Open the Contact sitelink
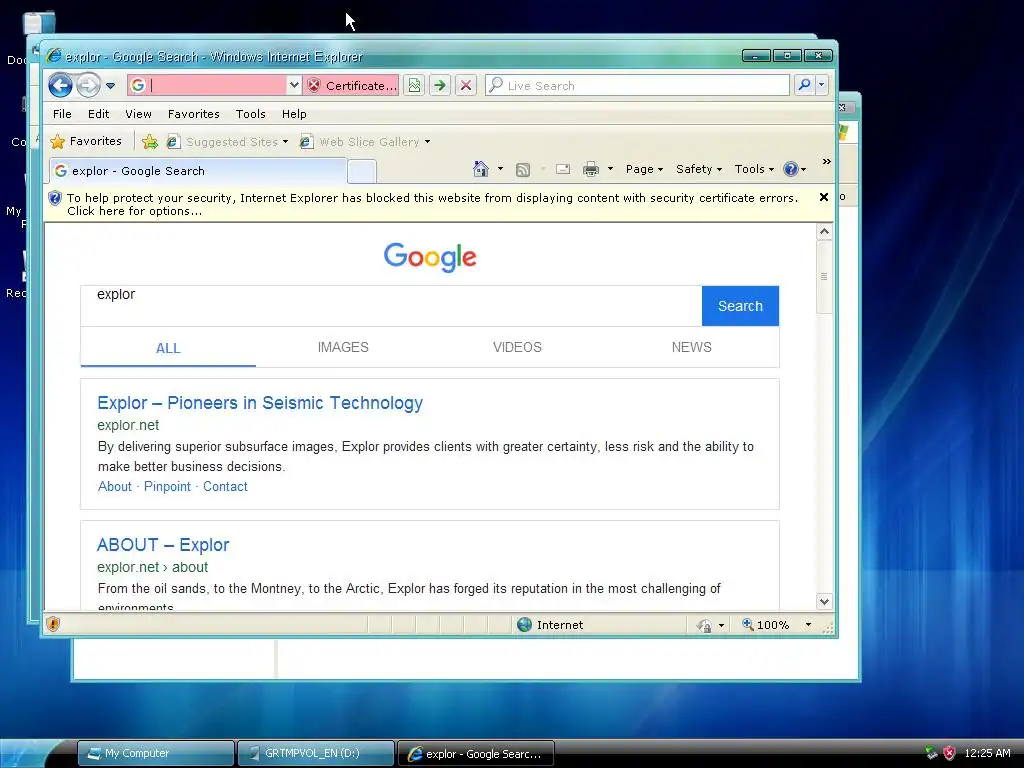The height and width of the screenshot is (768, 1024). coord(225,487)
